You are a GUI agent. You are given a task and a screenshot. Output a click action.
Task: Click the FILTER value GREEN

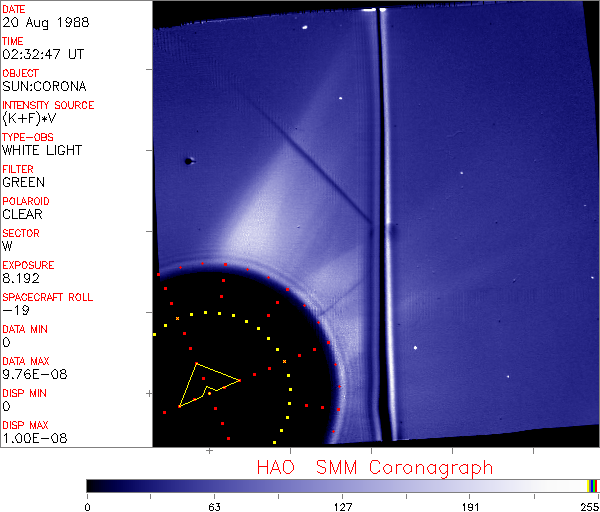(23, 182)
